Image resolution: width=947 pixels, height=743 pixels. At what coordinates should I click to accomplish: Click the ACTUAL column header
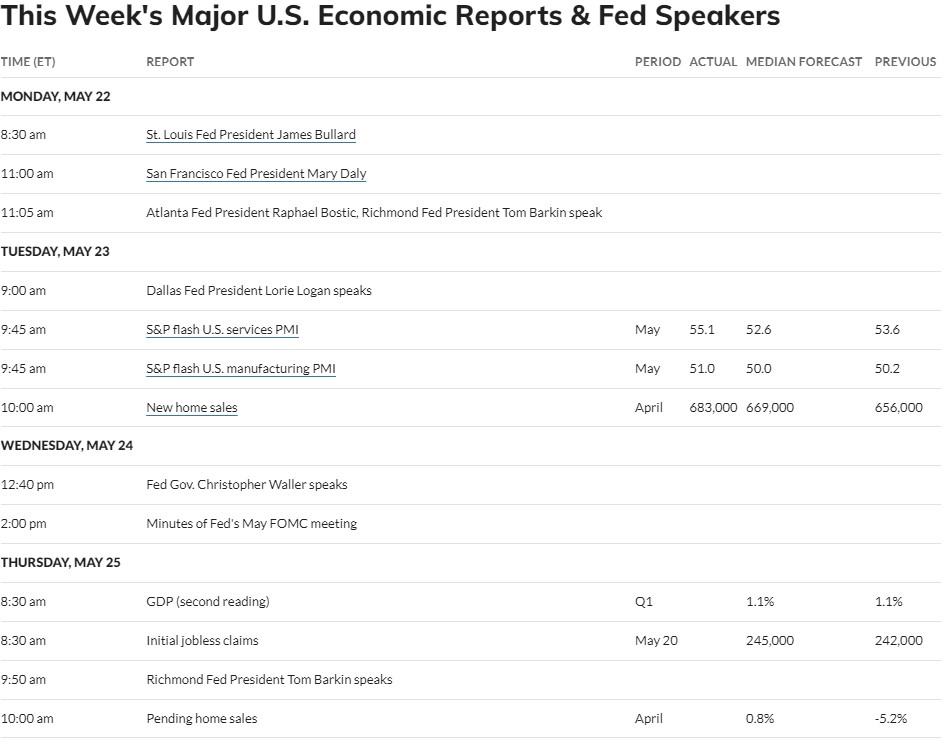coord(713,62)
